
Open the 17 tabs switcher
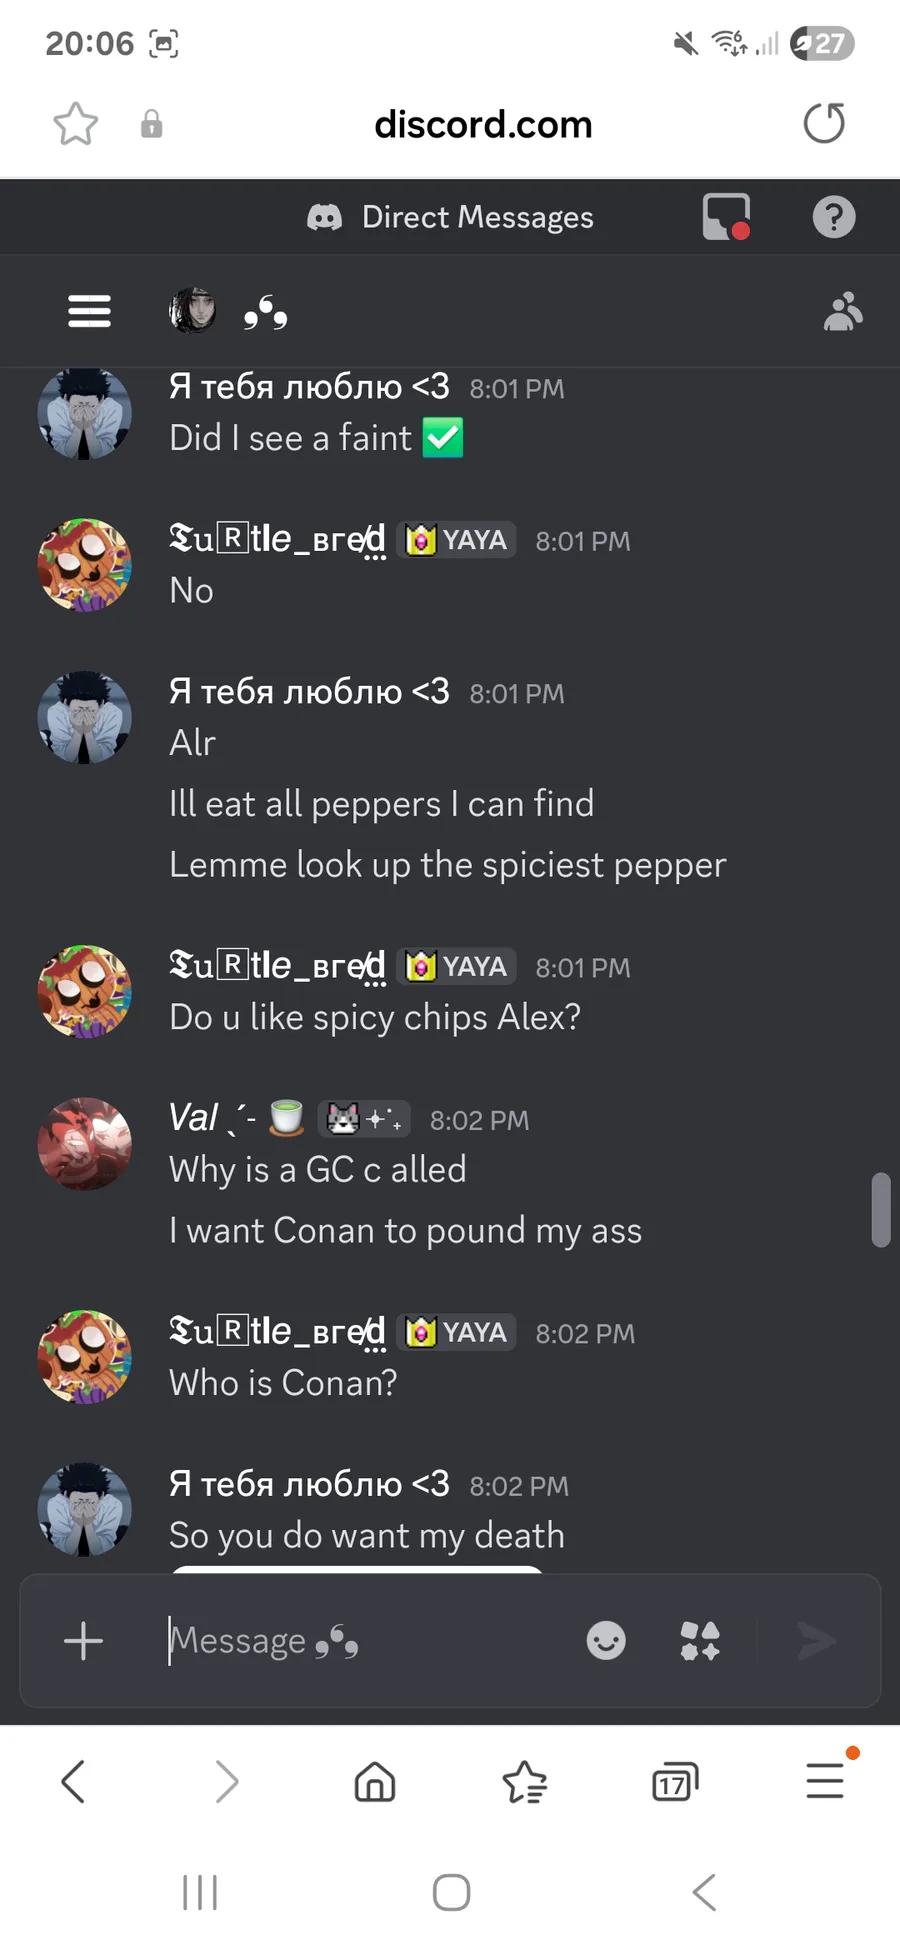(674, 1782)
